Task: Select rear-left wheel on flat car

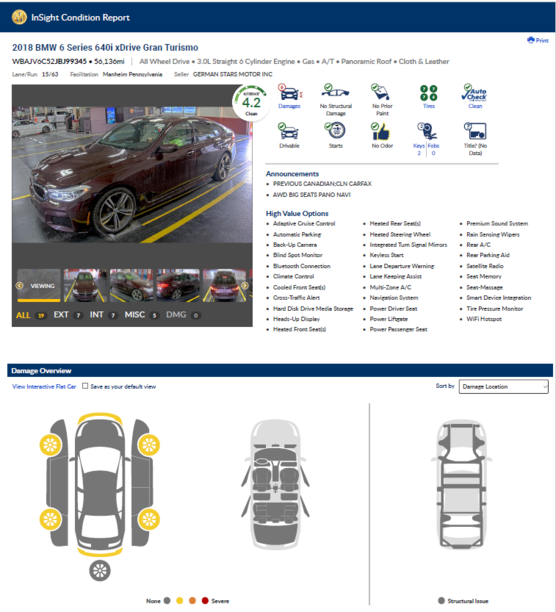Action: click(x=50, y=519)
